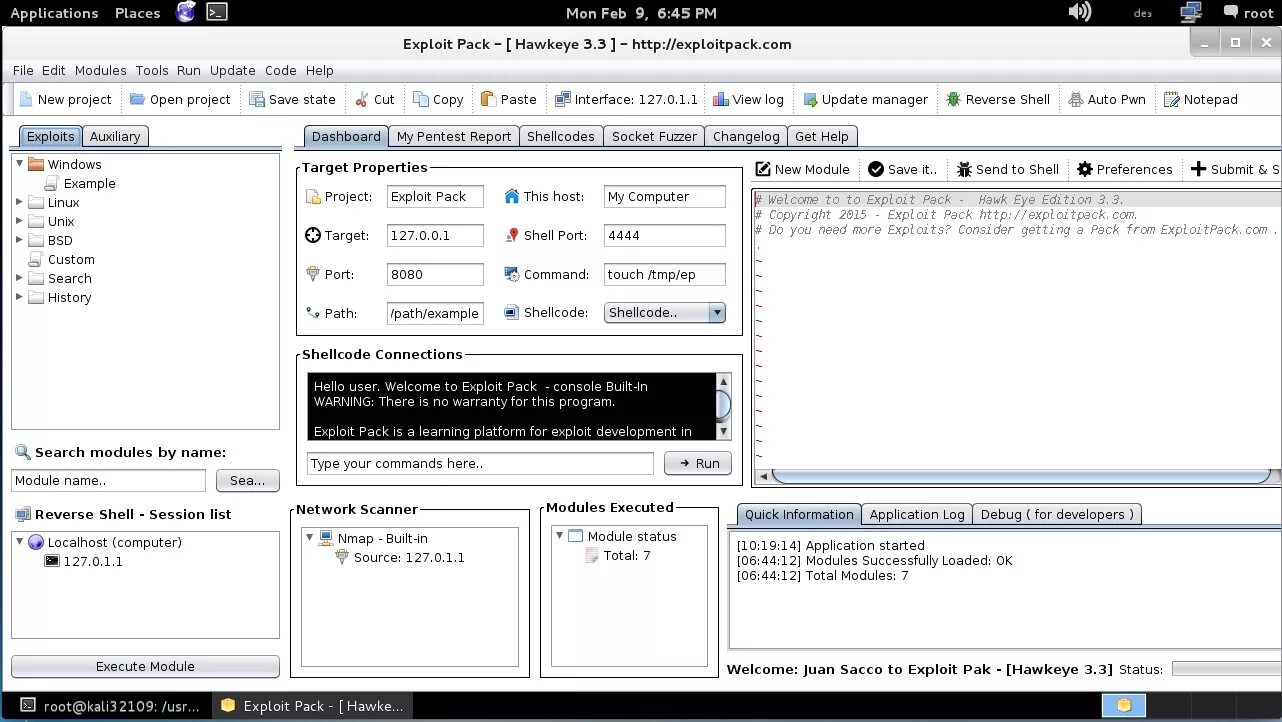This screenshot has width=1282, height=722.
Task: Click the editor horizontal scrollbar
Action: click(1020, 476)
